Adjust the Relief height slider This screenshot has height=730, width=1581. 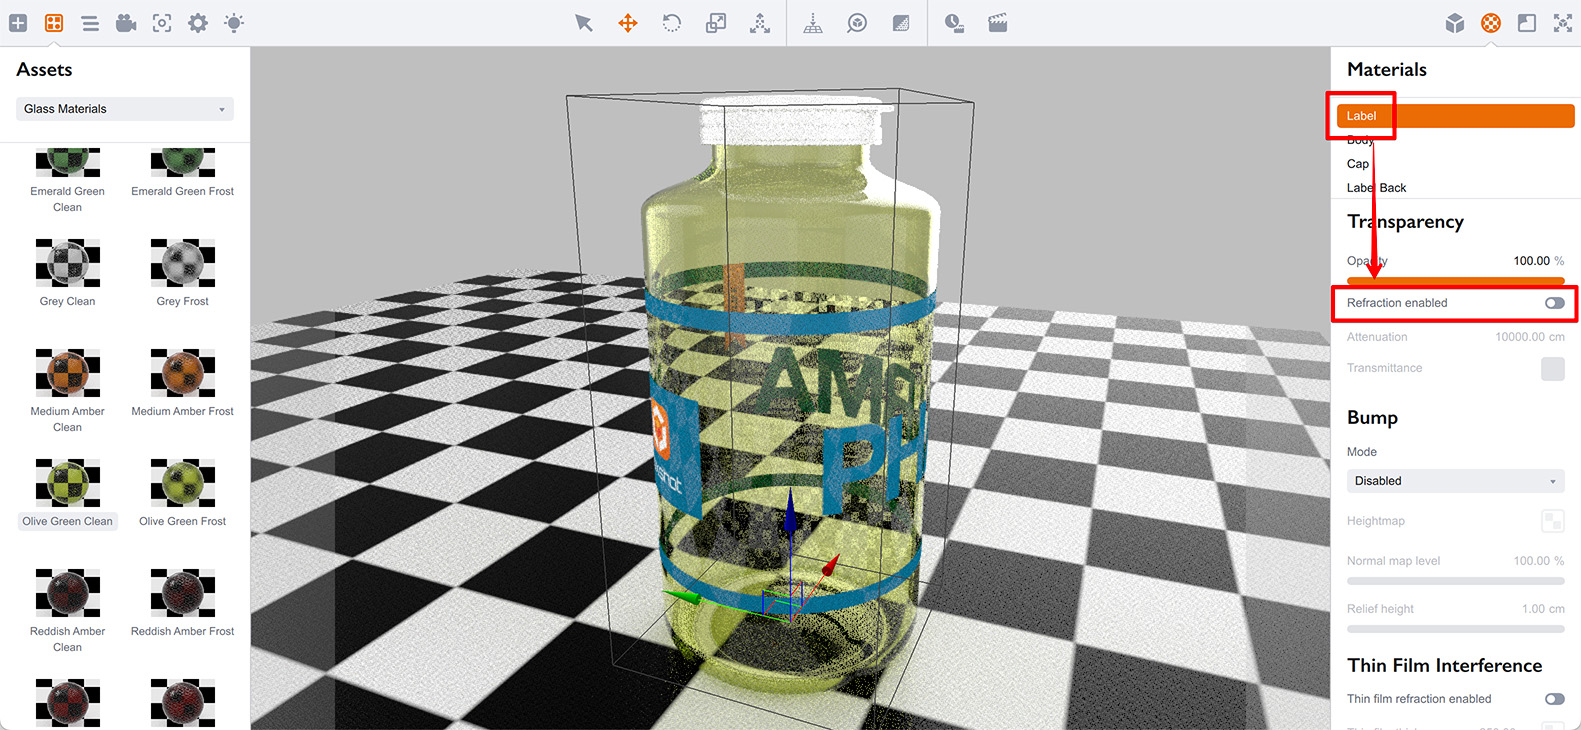[x=1455, y=629]
